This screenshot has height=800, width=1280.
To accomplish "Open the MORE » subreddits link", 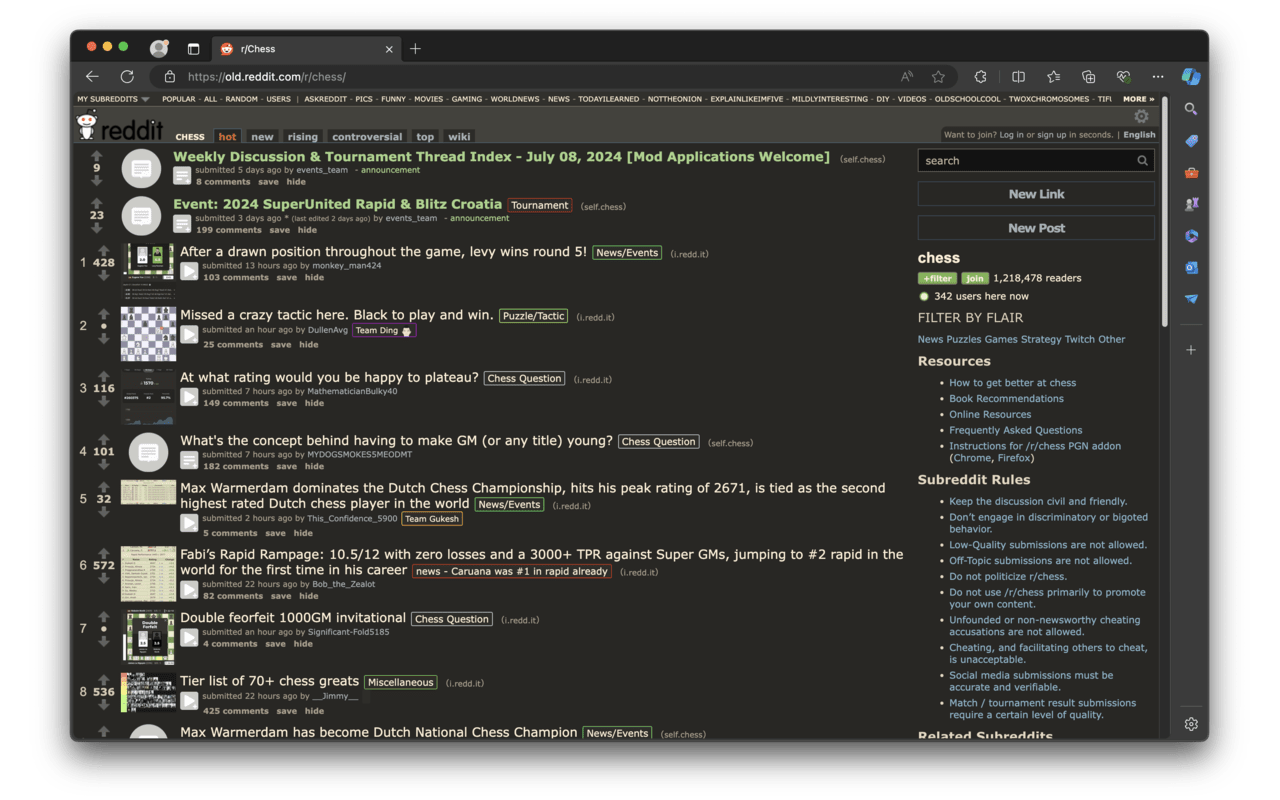I will [x=1138, y=99].
